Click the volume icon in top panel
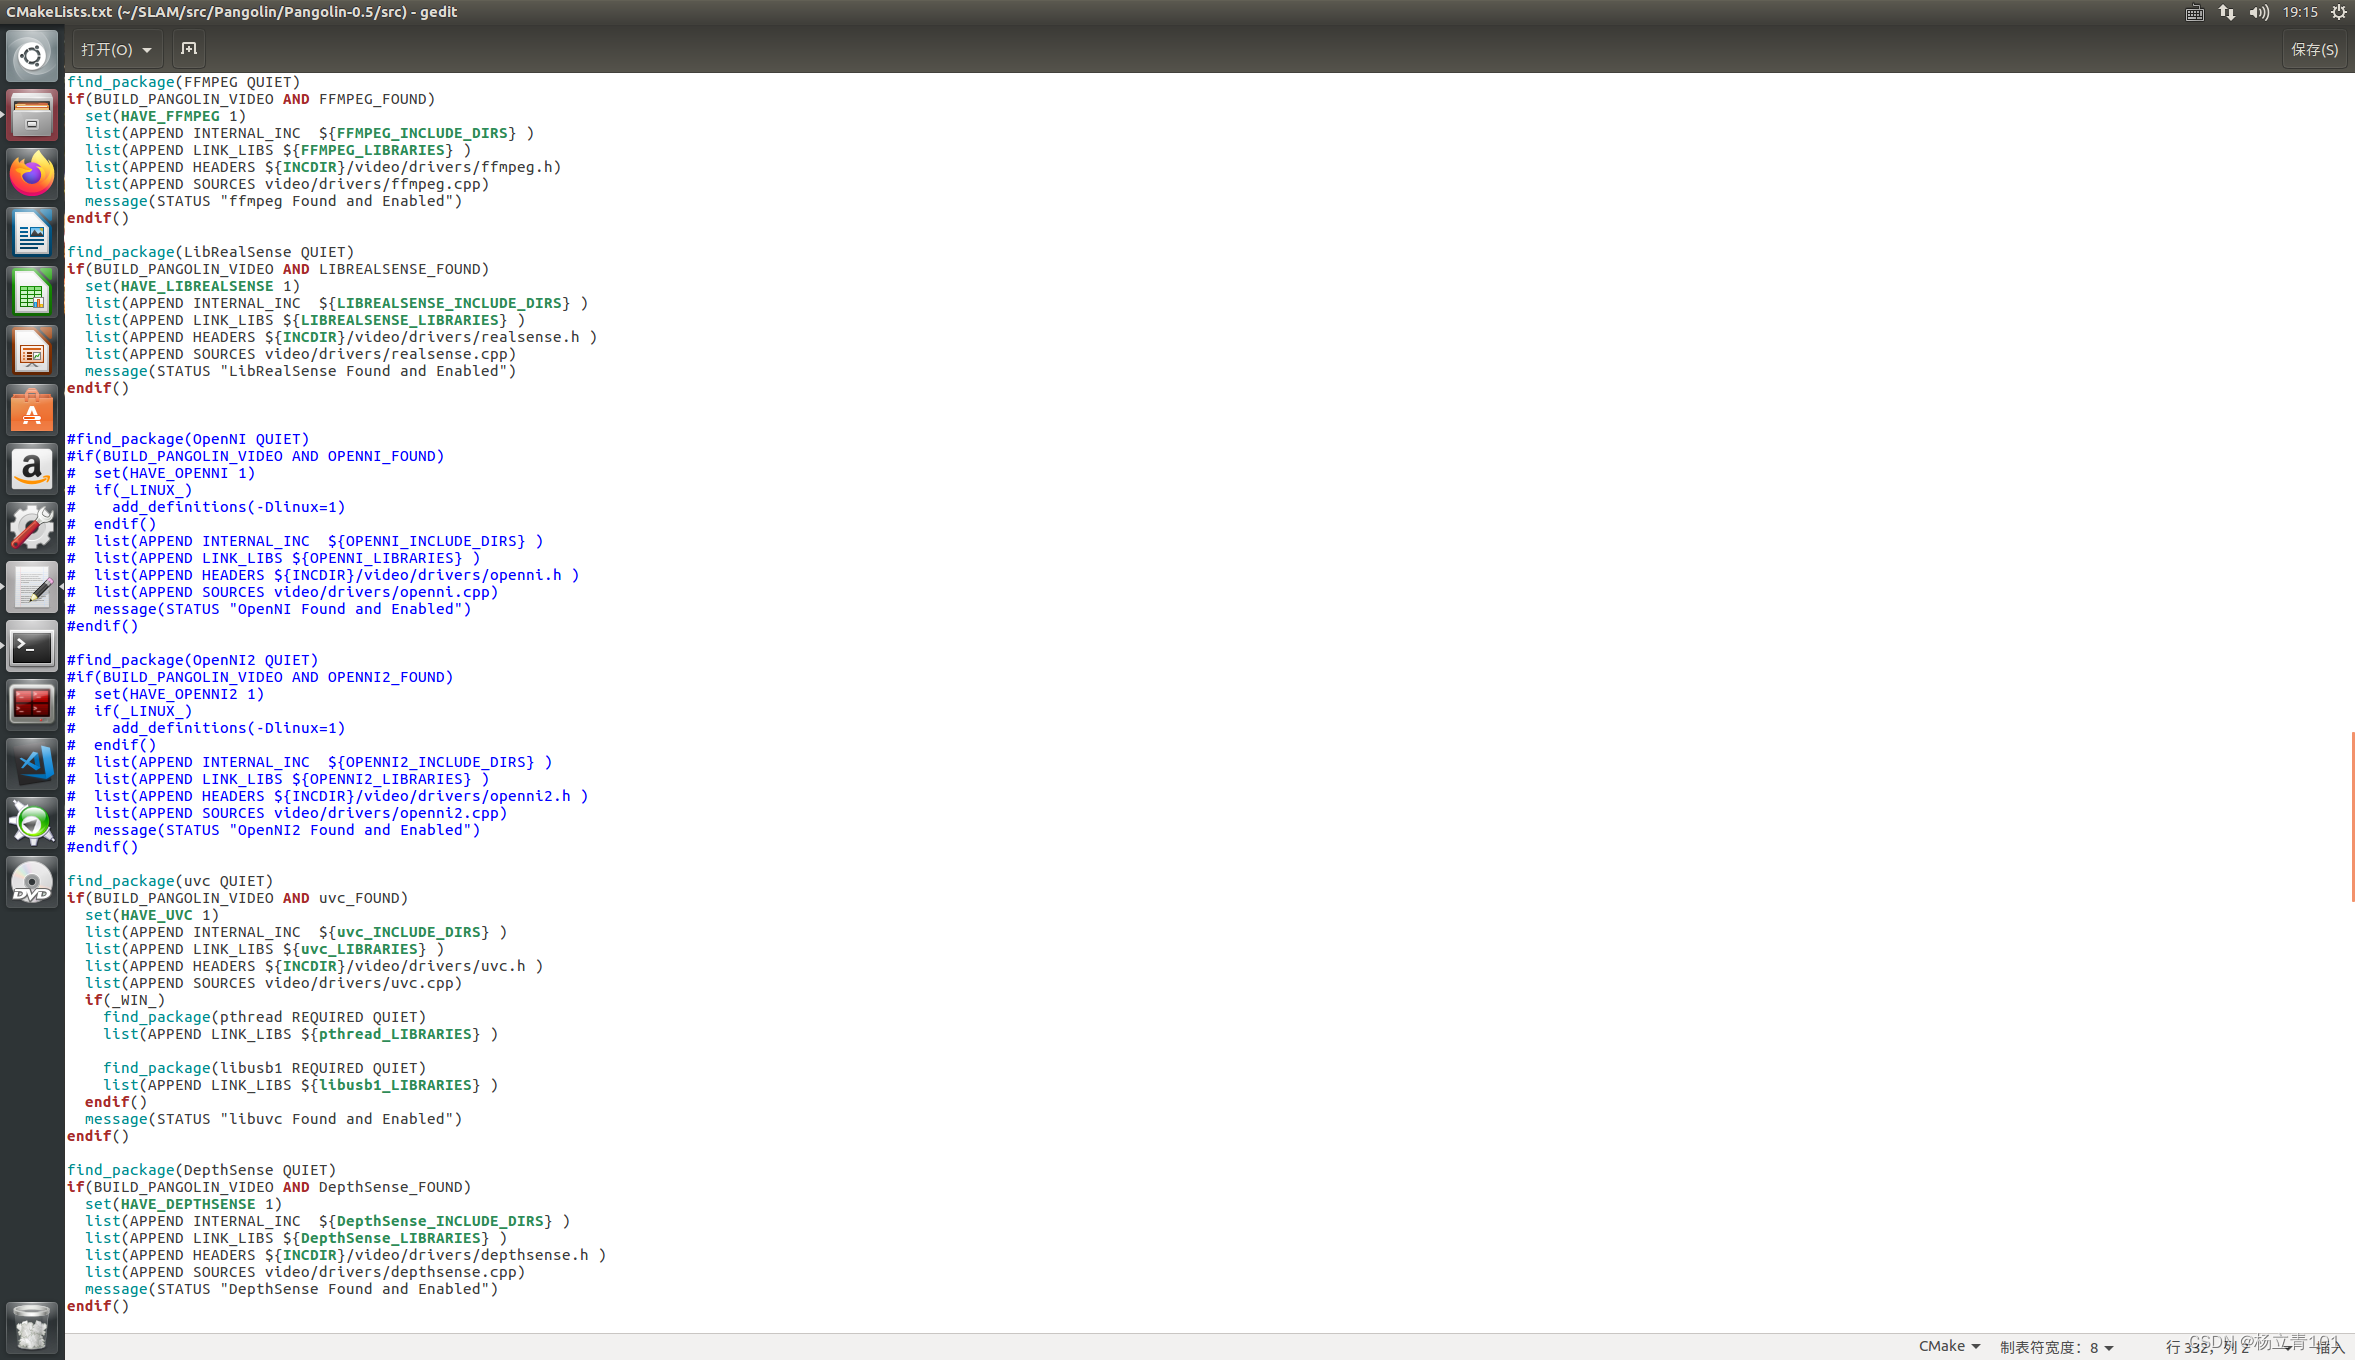This screenshot has width=2355, height=1360. [x=2258, y=12]
